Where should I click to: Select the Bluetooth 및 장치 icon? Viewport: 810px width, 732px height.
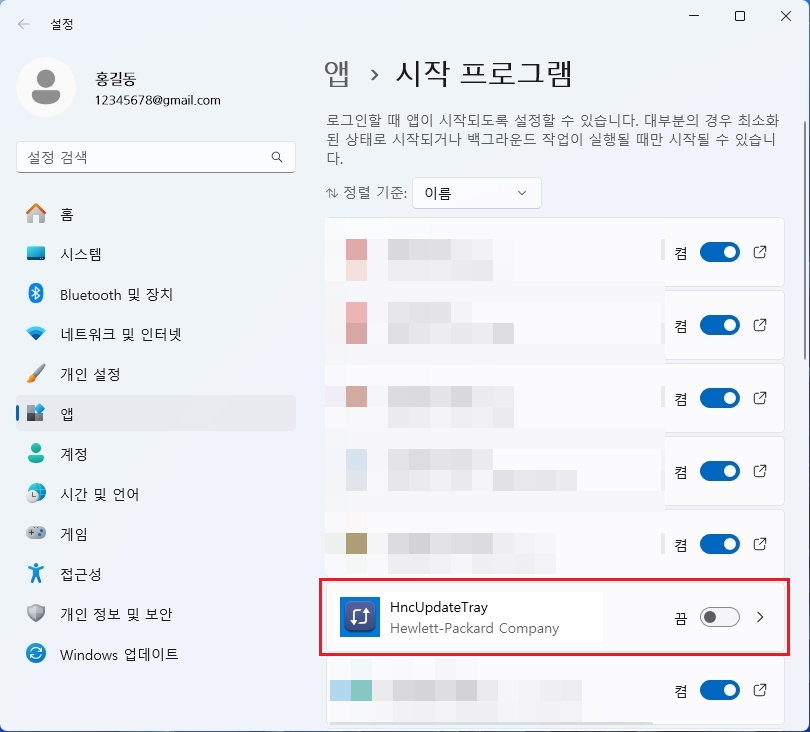click(36, 294)
